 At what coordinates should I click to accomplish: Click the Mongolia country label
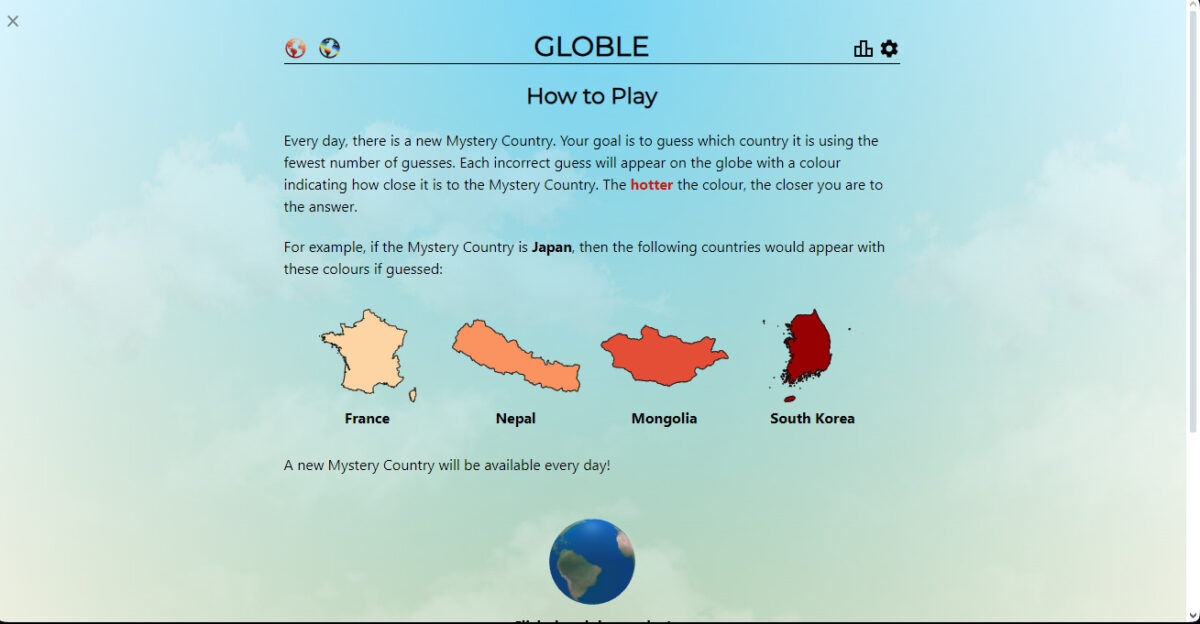664,418
